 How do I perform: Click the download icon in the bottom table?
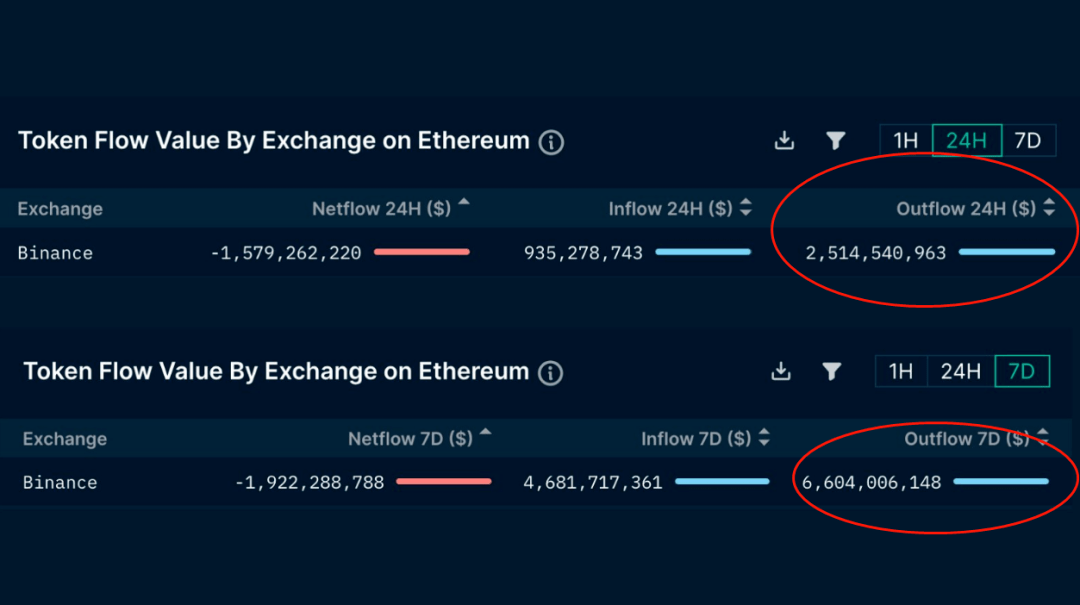[x=781, y=372]
